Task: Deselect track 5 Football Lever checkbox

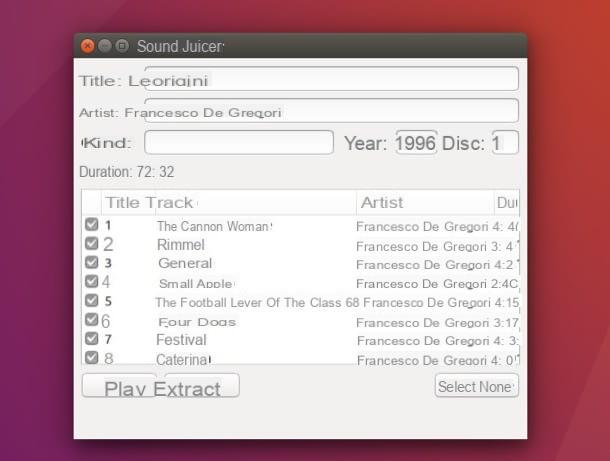Action: click(91, 300)
